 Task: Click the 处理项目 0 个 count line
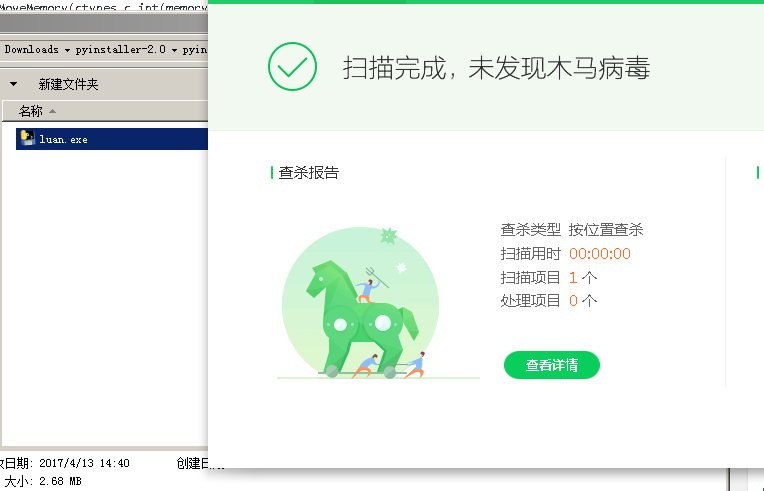click(x=548, y=300)
